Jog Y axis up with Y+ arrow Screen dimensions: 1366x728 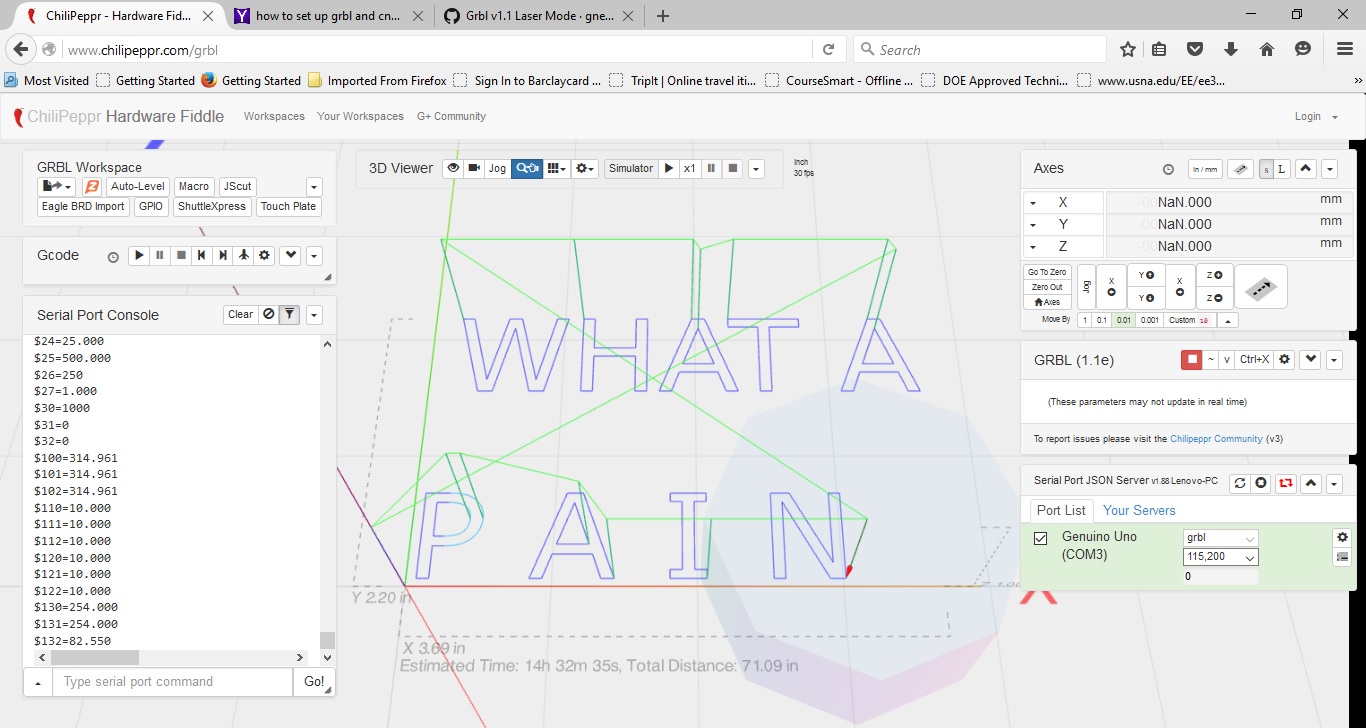coord(1146,275)
